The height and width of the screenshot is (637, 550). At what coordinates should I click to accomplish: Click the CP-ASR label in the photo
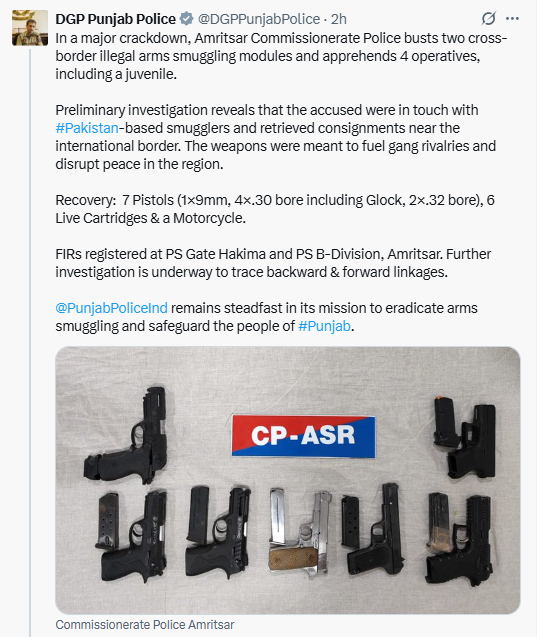[303, 436]
